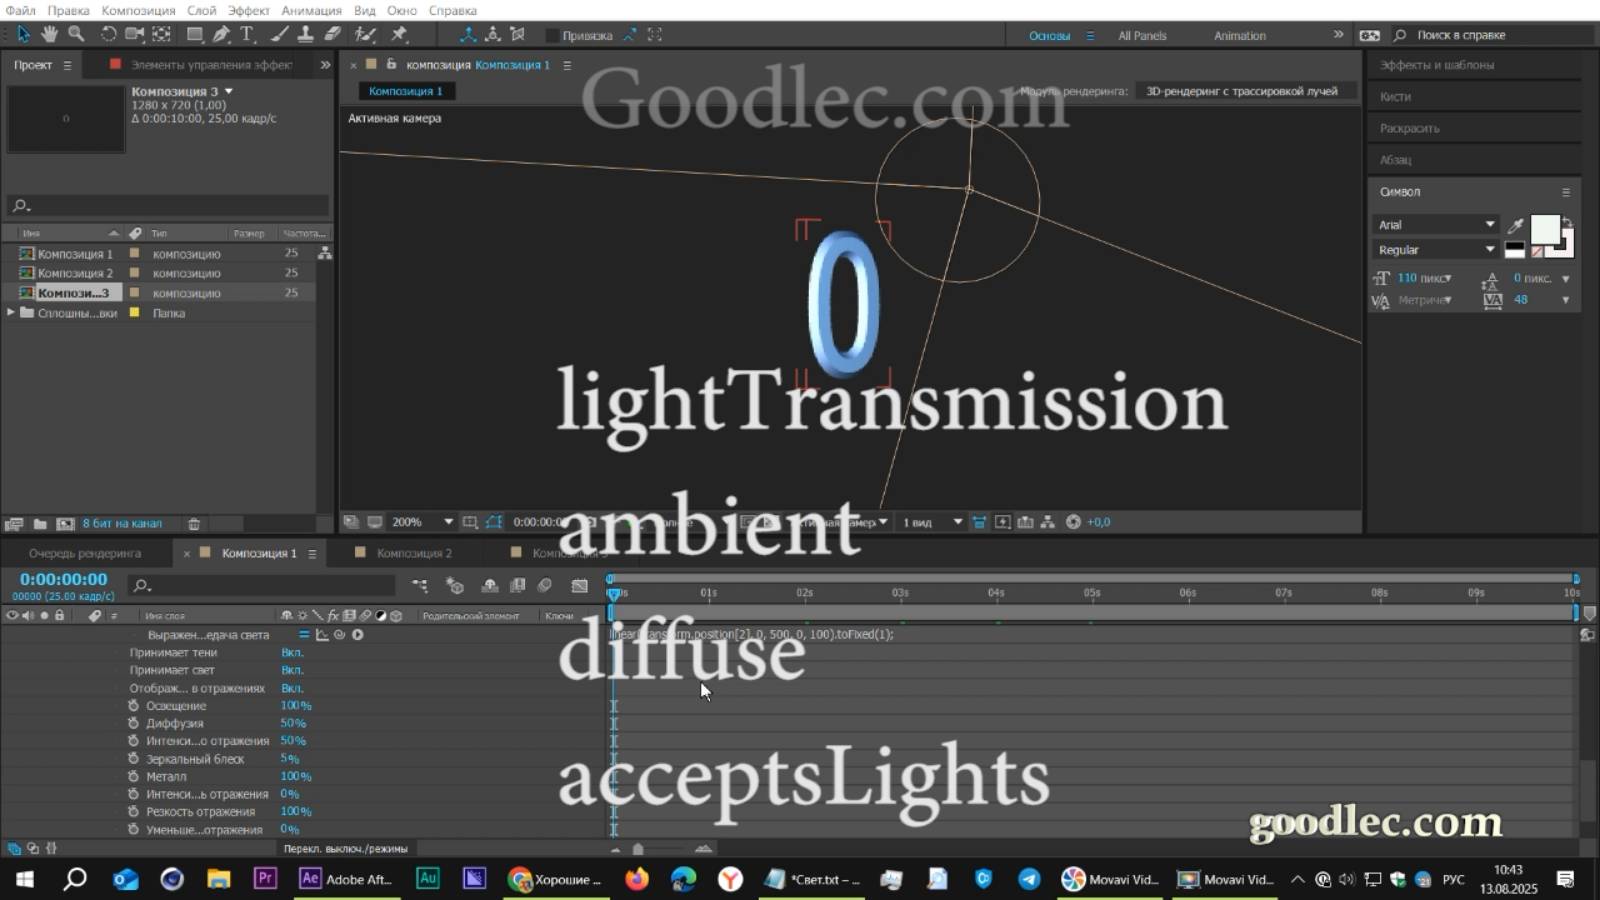1600x900 pixels.
Task: Open the Arial font family dropdown
Action: pos(1489,224)
